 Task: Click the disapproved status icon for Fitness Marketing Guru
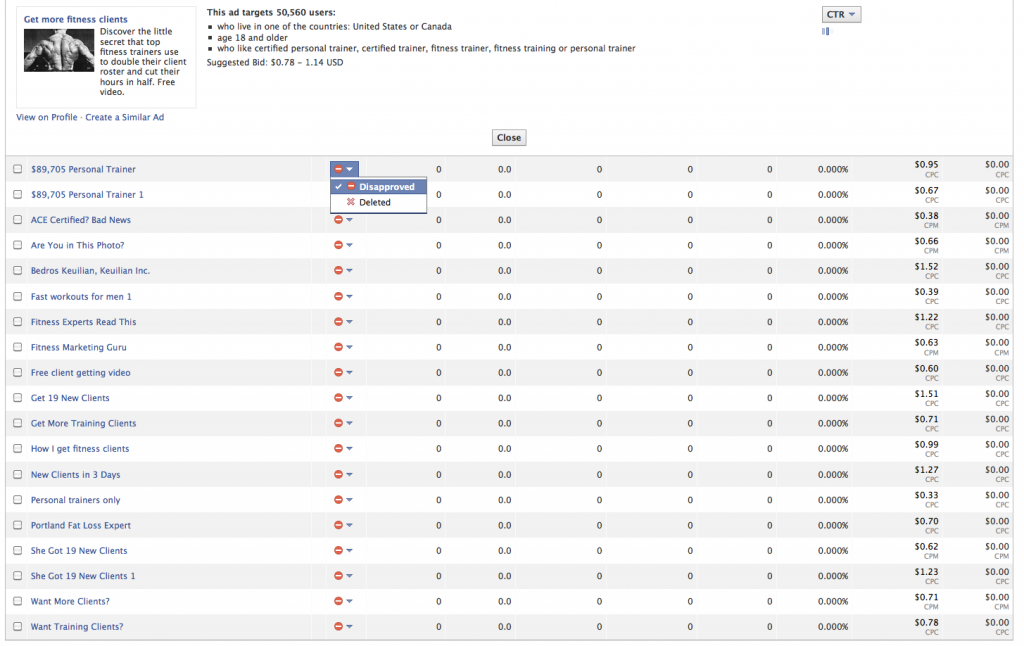point(338,347)
